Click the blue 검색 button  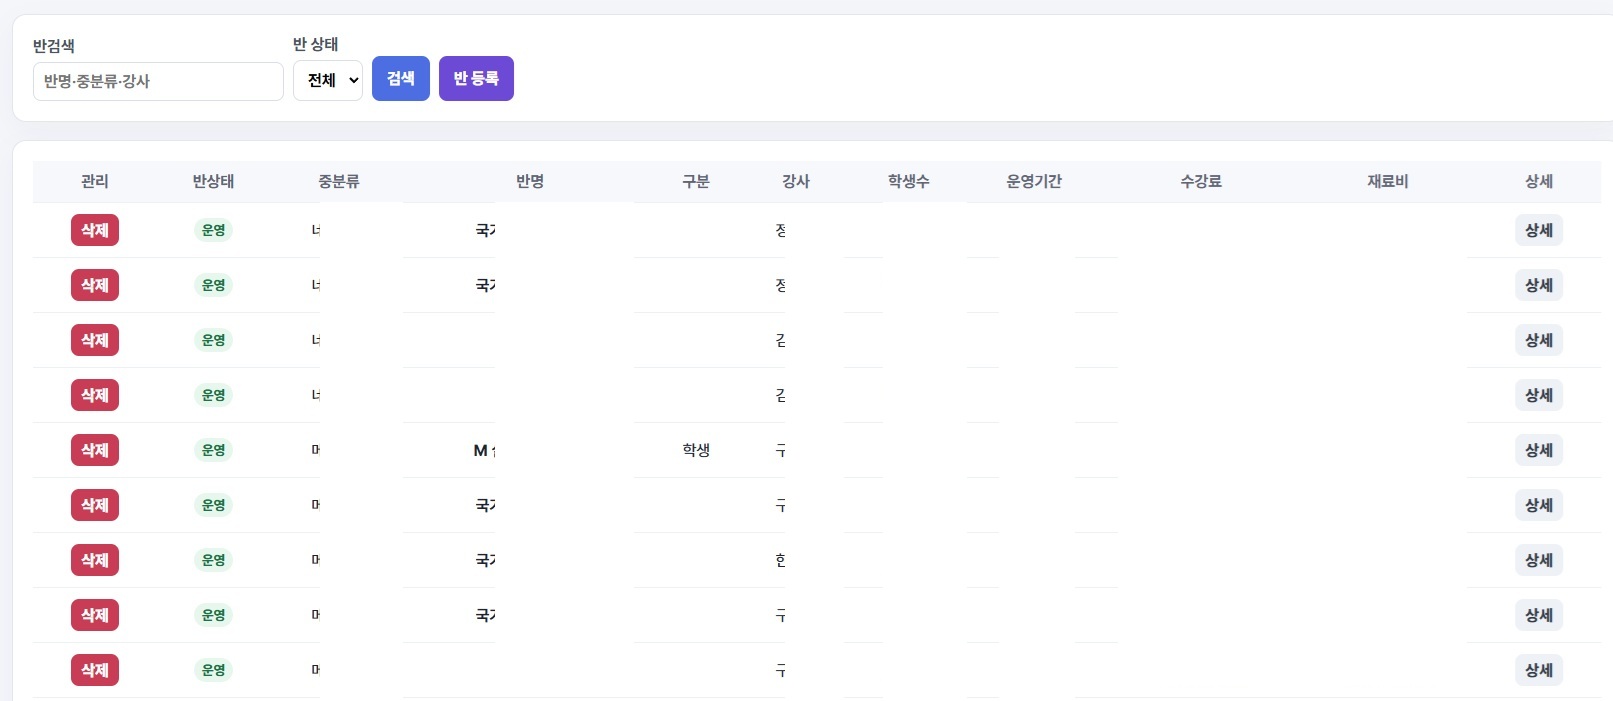[x=401, y=78]
